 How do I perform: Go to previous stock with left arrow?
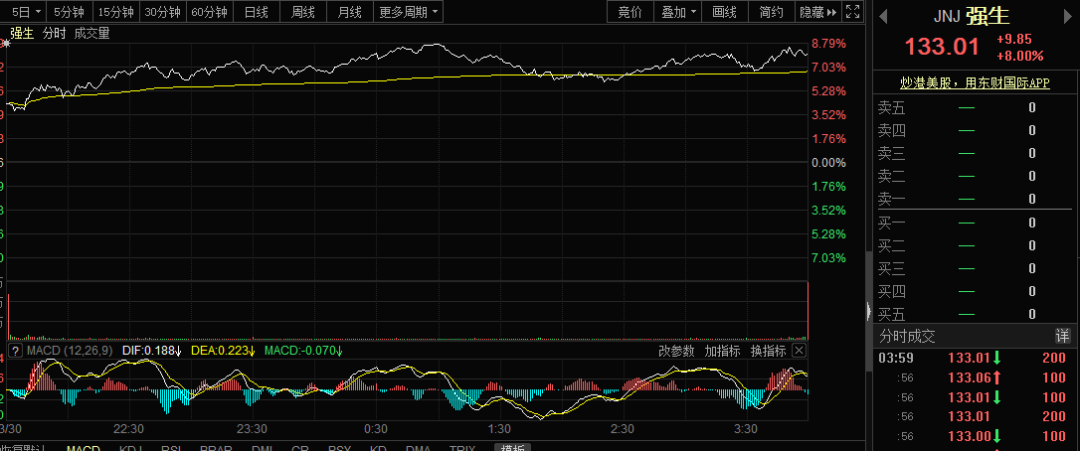click(x=883, y=17)
